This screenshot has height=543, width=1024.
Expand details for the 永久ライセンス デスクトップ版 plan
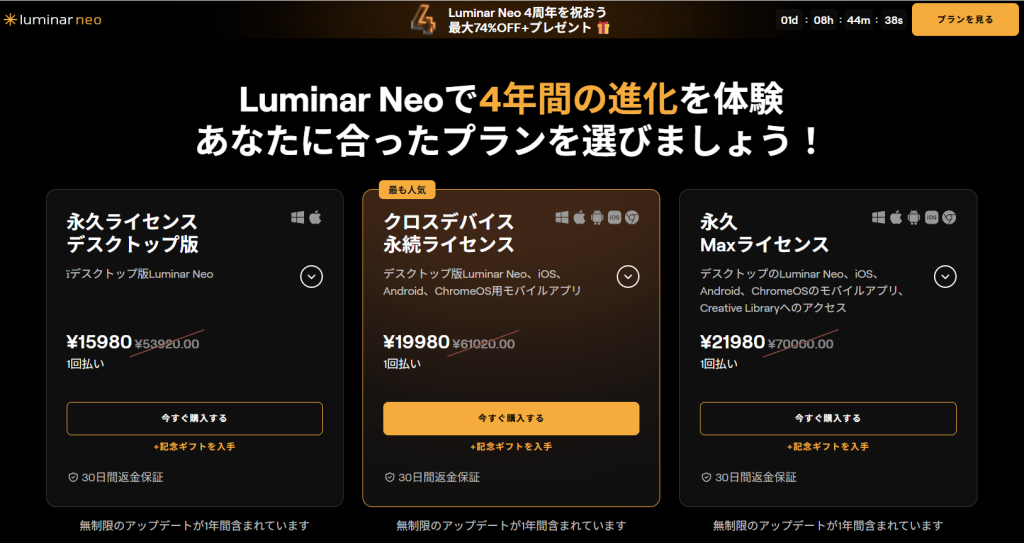click(311, 276)
